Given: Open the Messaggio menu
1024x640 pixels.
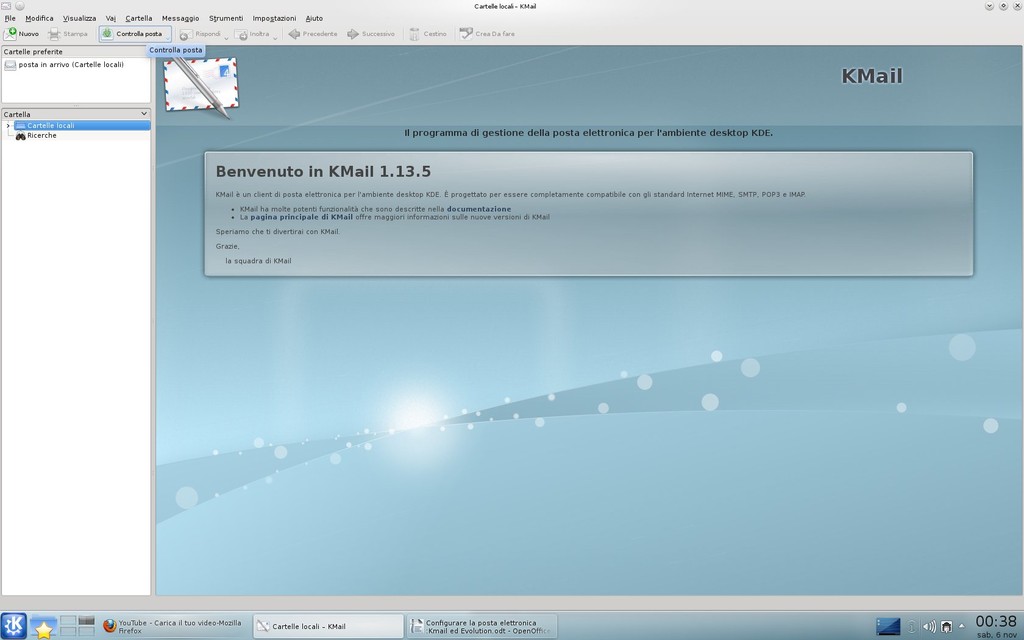Looking at the screenshot, I should click(x=179, y=17).
